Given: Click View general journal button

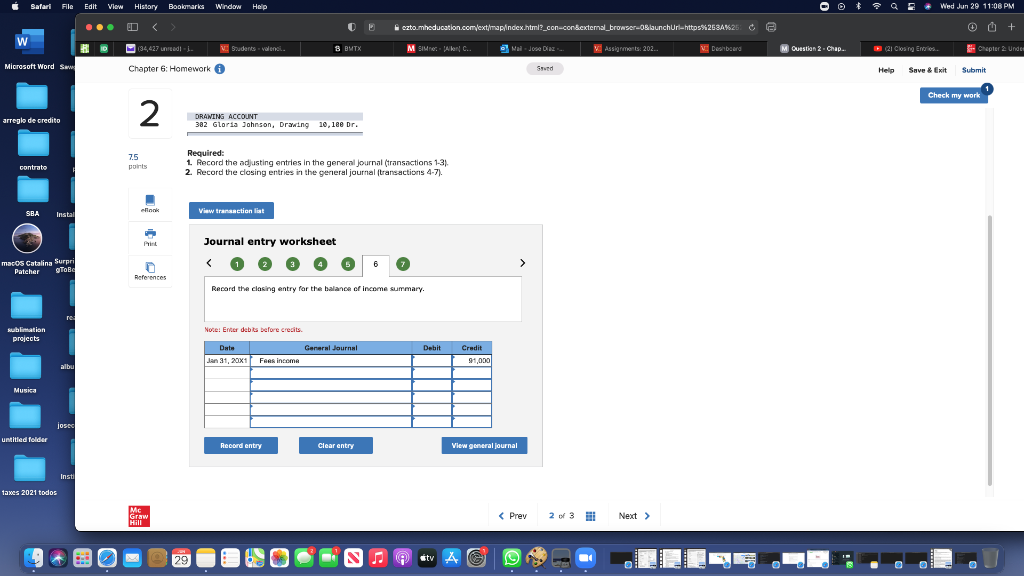Looking at the screenshot, I should coord(484,445).
